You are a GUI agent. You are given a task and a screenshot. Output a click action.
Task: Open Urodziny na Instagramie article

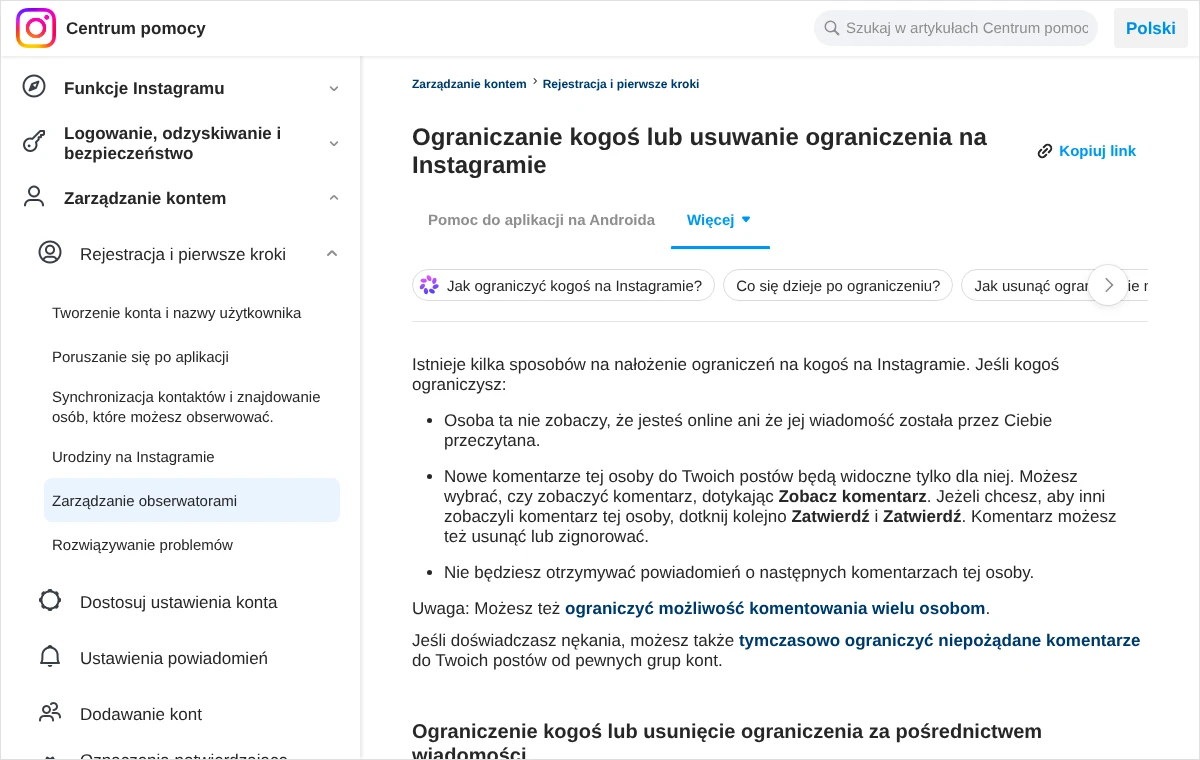pyautogui.click(x=133, y=457)
